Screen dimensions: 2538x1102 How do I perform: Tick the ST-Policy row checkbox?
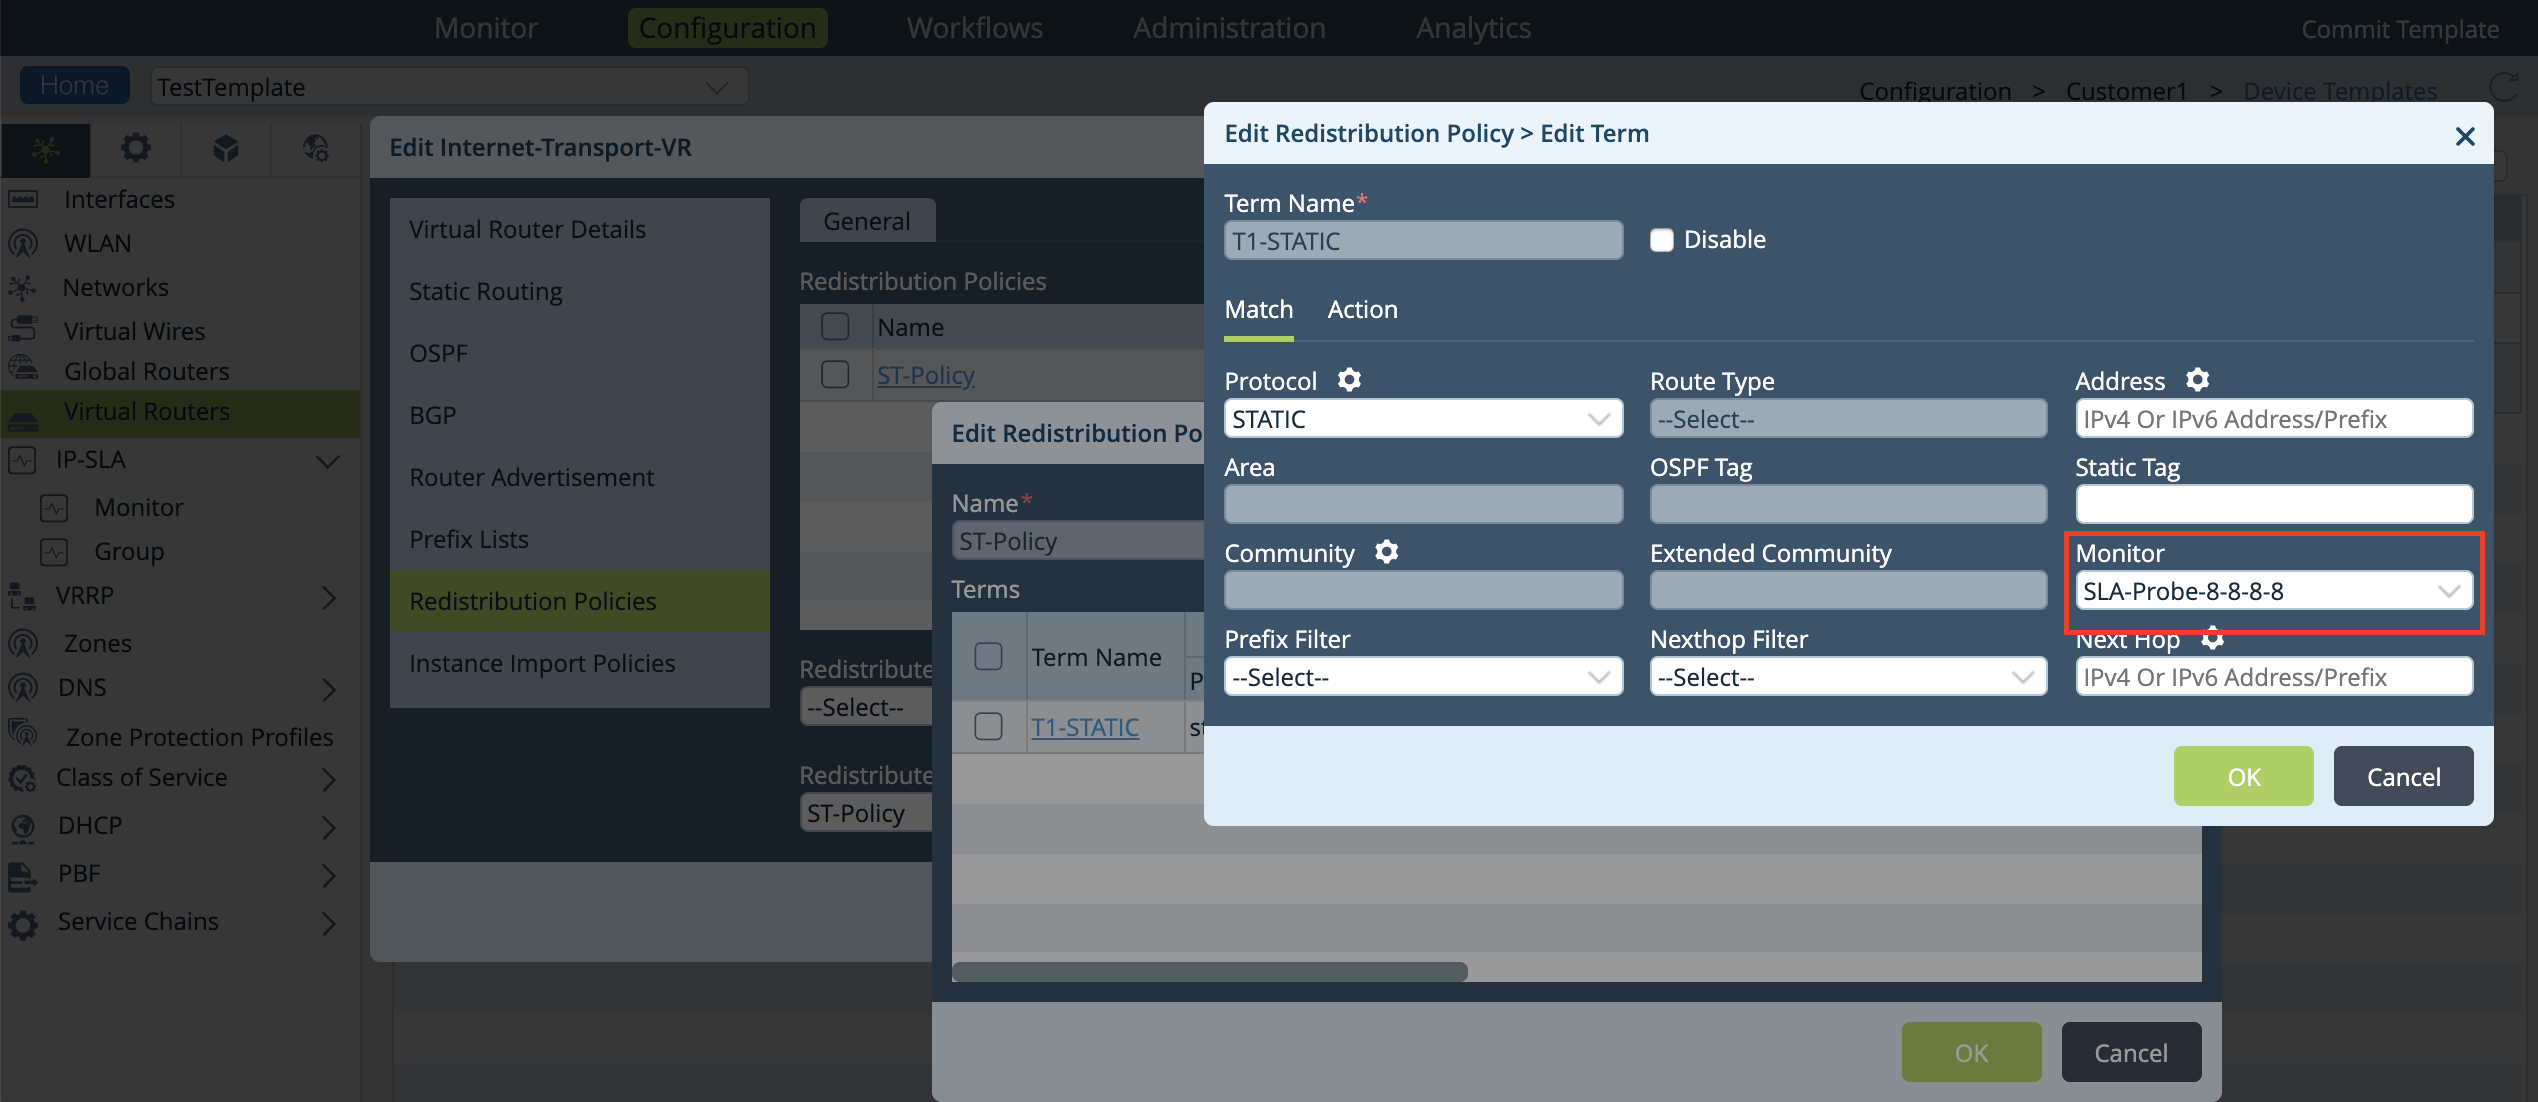(x=835, y=375)
